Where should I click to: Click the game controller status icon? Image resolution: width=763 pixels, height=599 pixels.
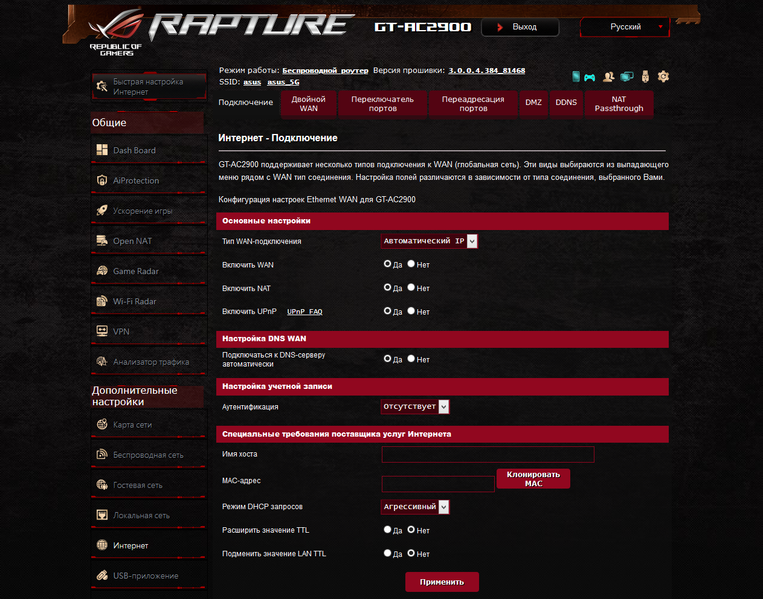[589, 77]
